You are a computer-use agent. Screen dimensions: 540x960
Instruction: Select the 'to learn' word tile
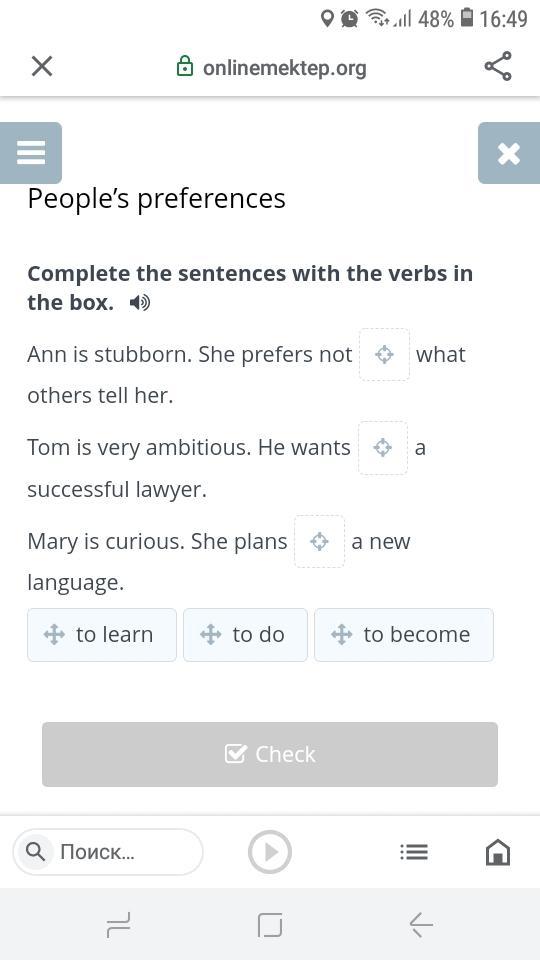102,634
